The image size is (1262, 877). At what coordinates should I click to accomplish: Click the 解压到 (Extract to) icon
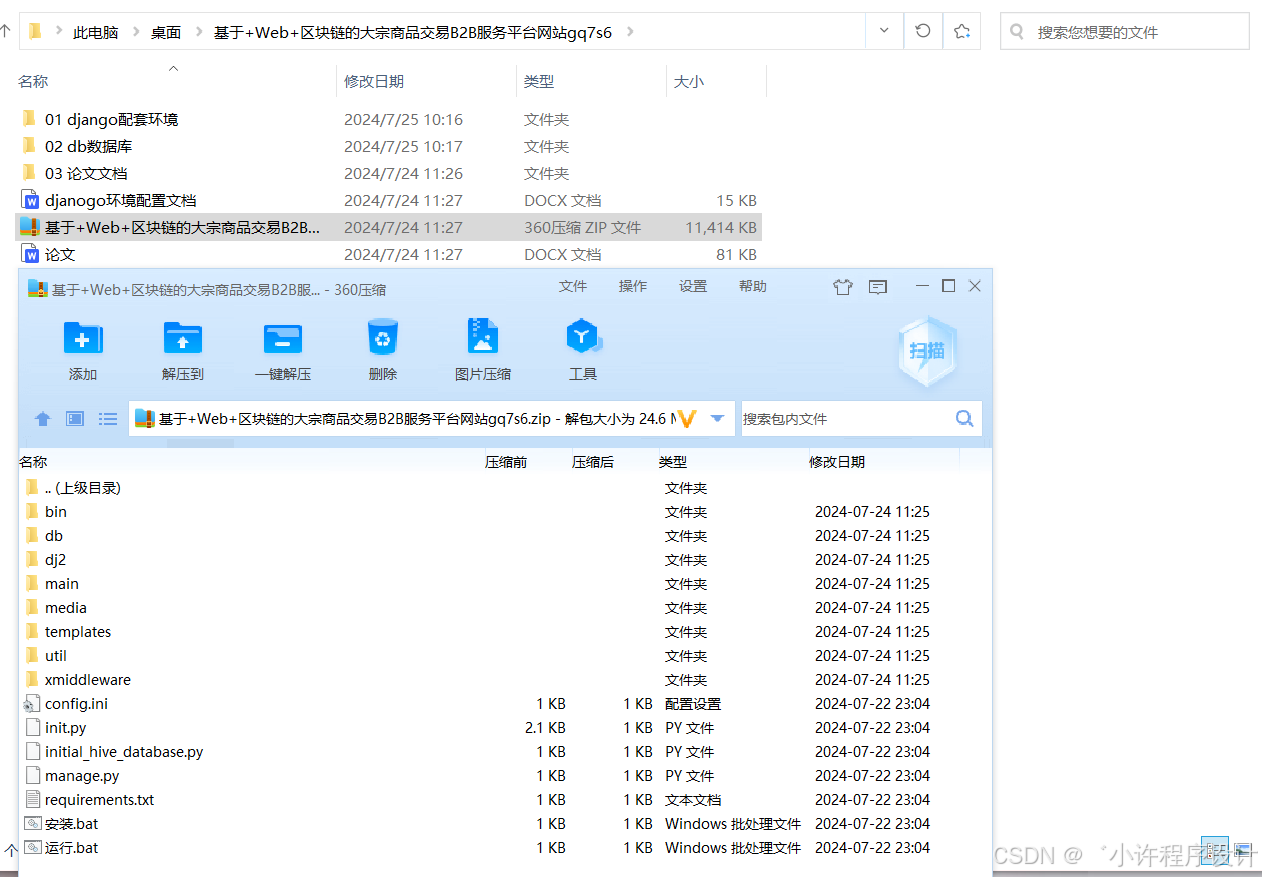point(183,339)
